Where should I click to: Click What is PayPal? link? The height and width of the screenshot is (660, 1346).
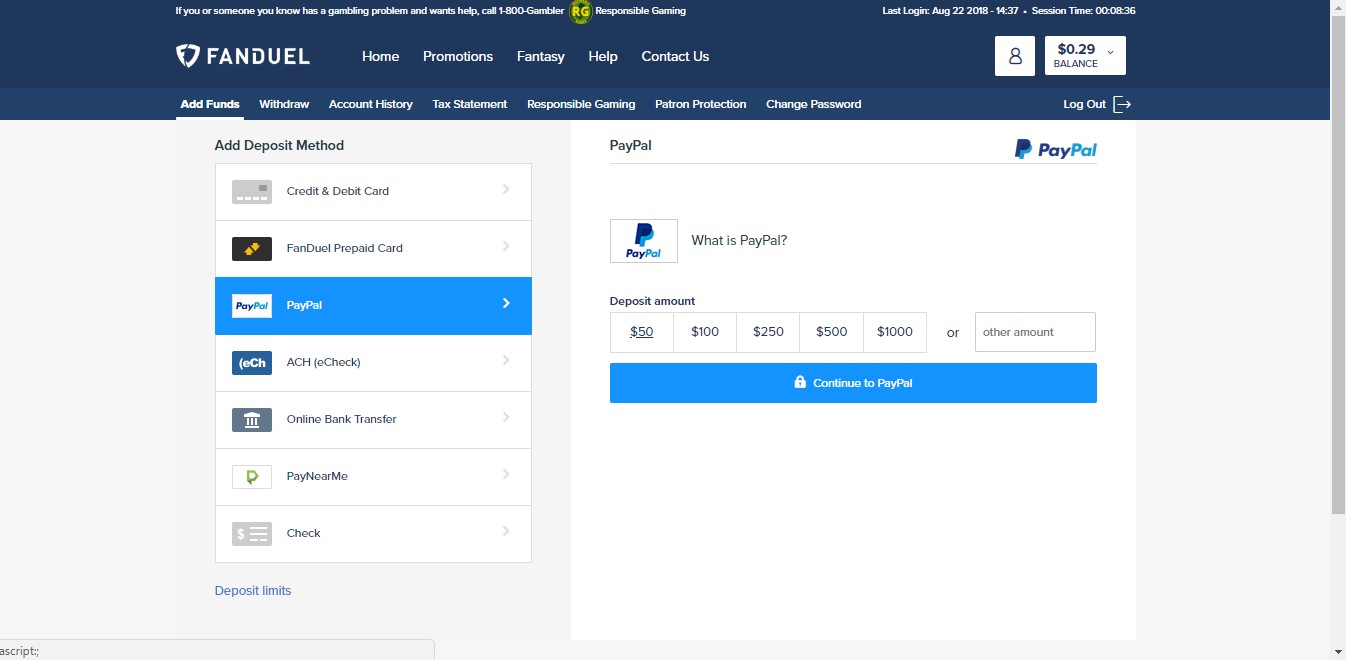(739, 241)
